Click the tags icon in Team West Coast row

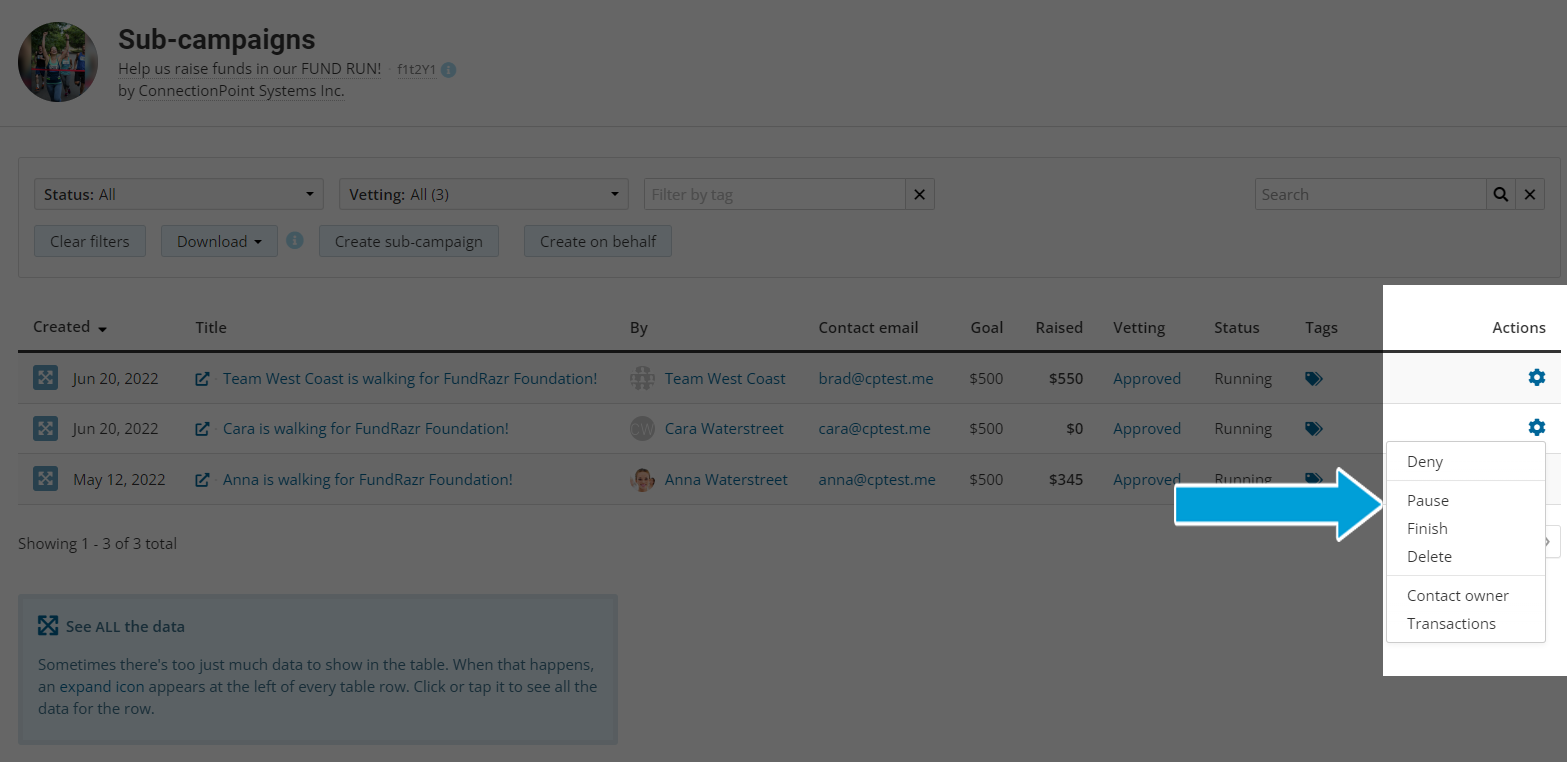click(x=1314, y=379)
